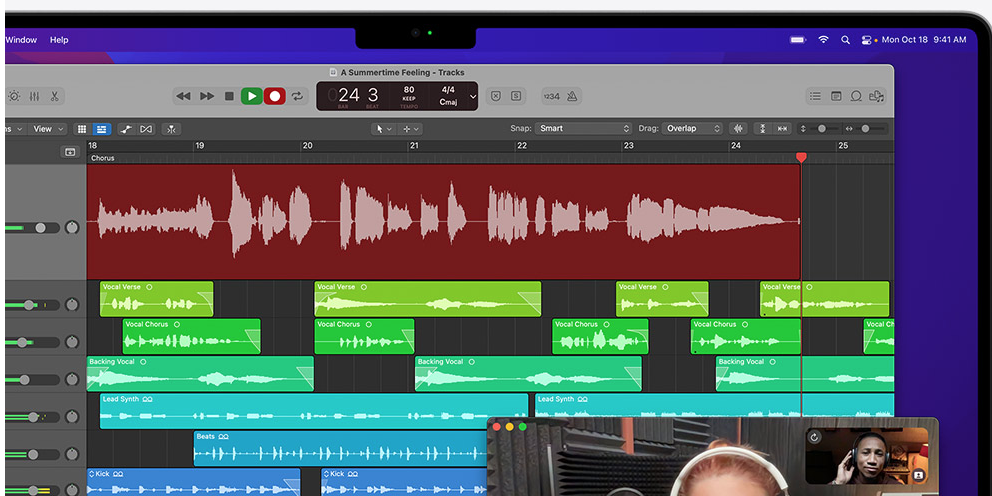Open the Loop Browser
Viewport: 992px width, 496px height.
point(856,96)
